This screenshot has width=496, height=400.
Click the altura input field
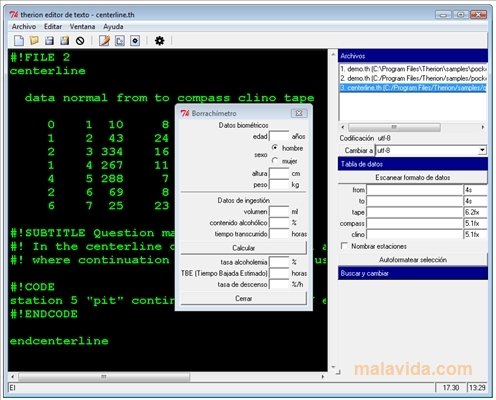(279, 173)
